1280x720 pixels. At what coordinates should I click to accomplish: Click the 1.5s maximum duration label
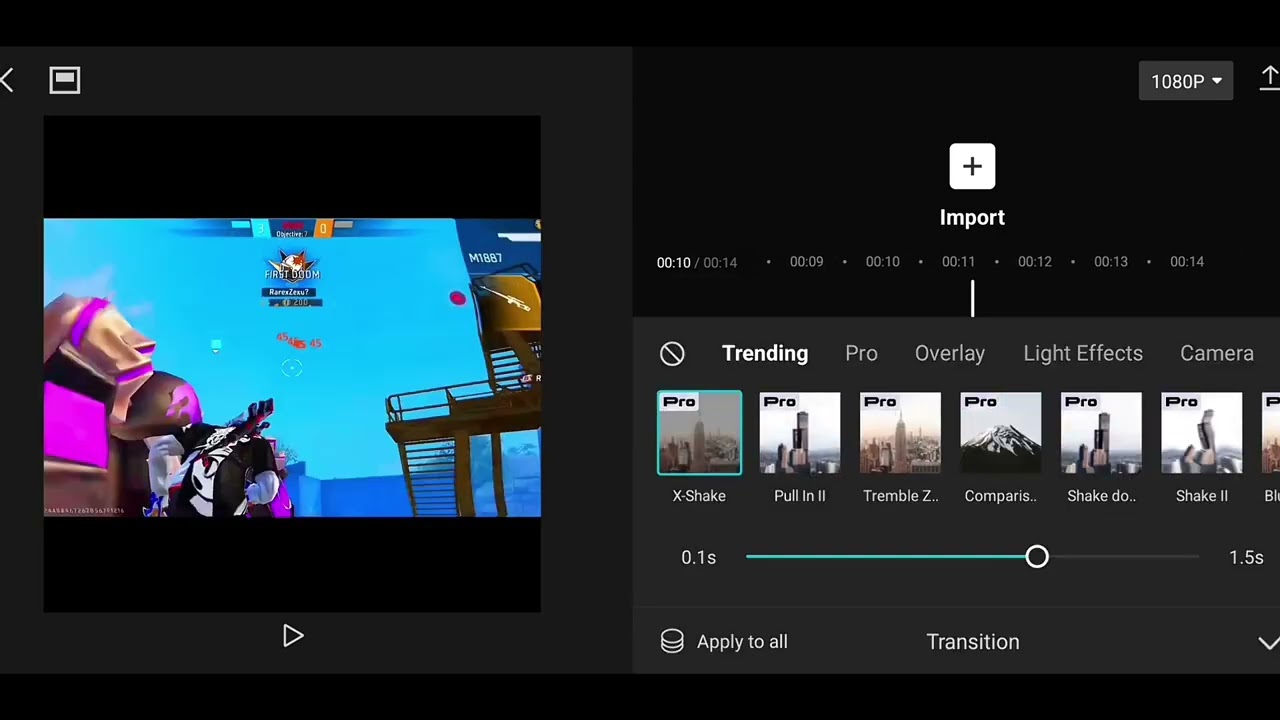(1246, 557)
